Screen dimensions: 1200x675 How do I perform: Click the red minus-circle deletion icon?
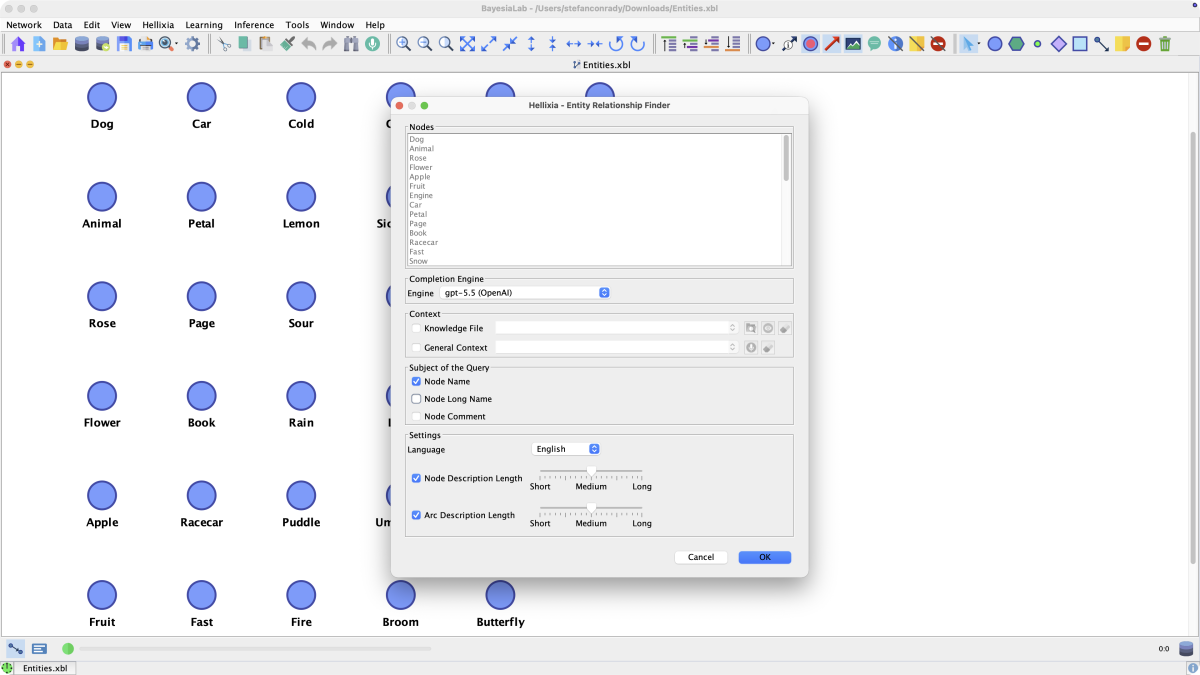click(x=1143, y=44)
